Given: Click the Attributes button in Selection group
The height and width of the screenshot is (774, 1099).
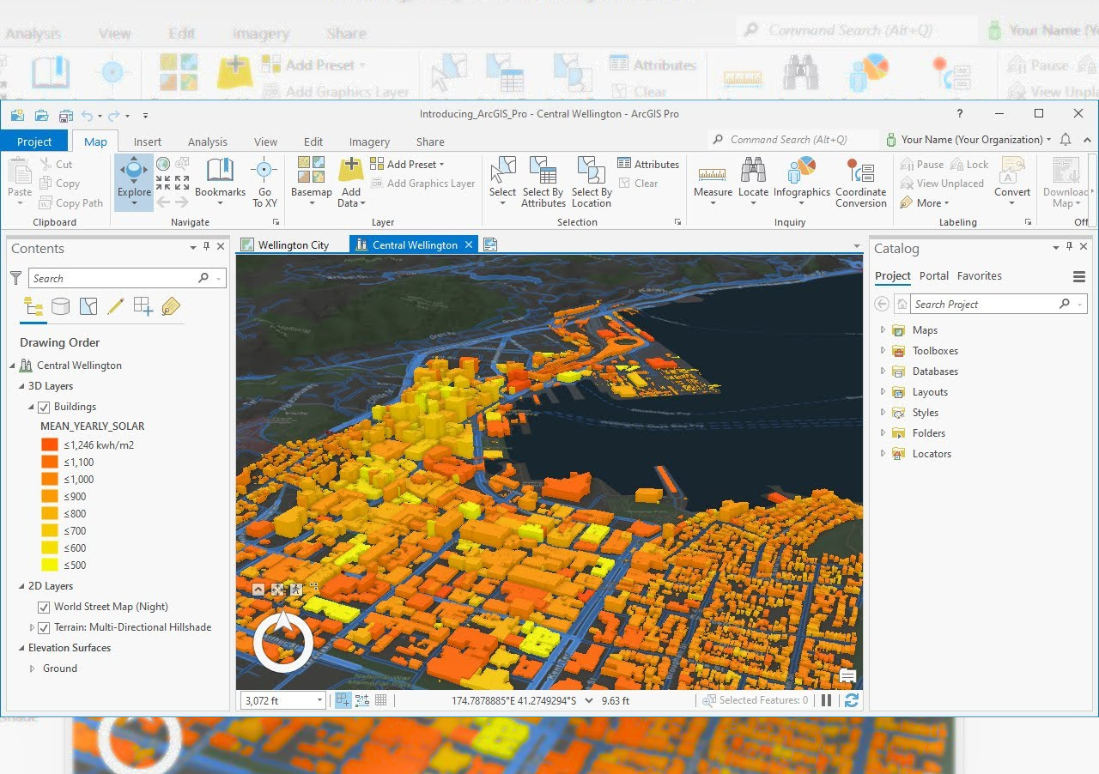Looking at the screenshot, I should (x=648, y=164).
